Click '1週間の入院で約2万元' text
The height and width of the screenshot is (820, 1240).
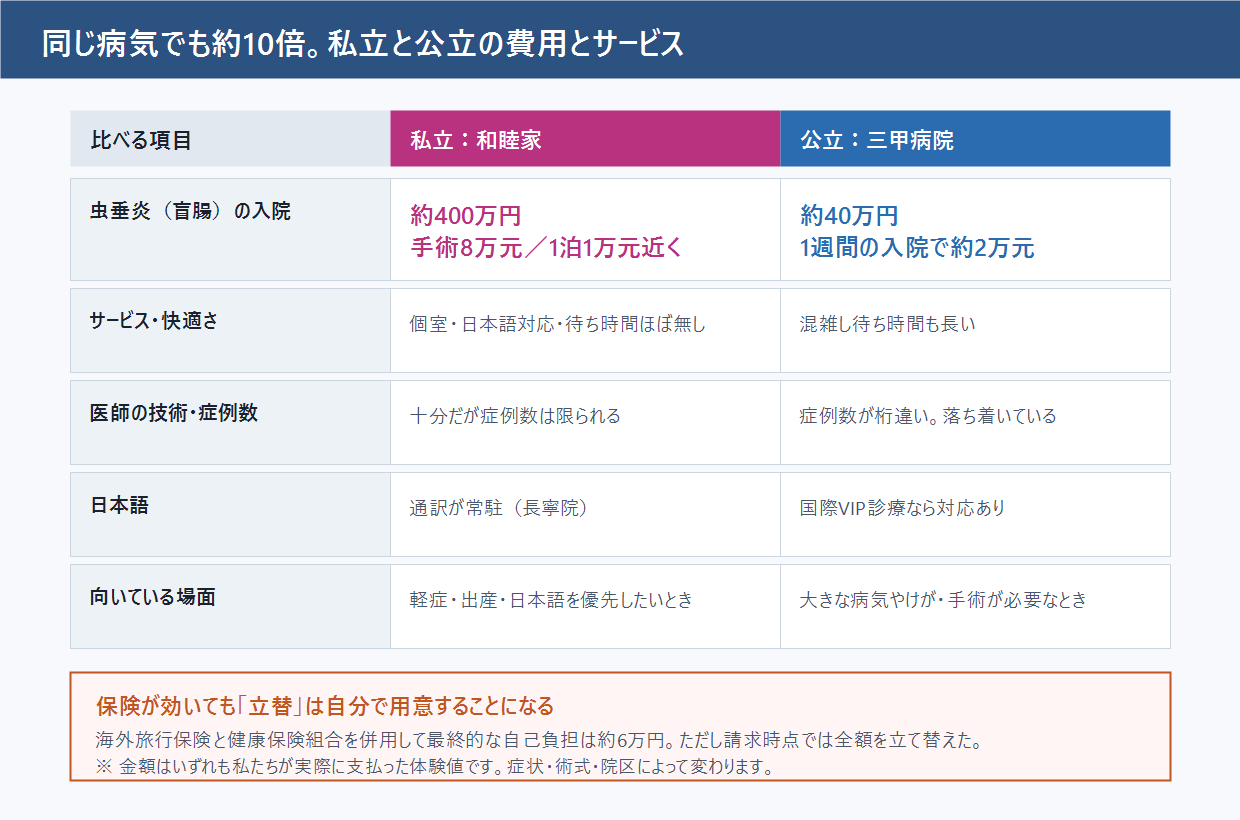tap(917, 248)
